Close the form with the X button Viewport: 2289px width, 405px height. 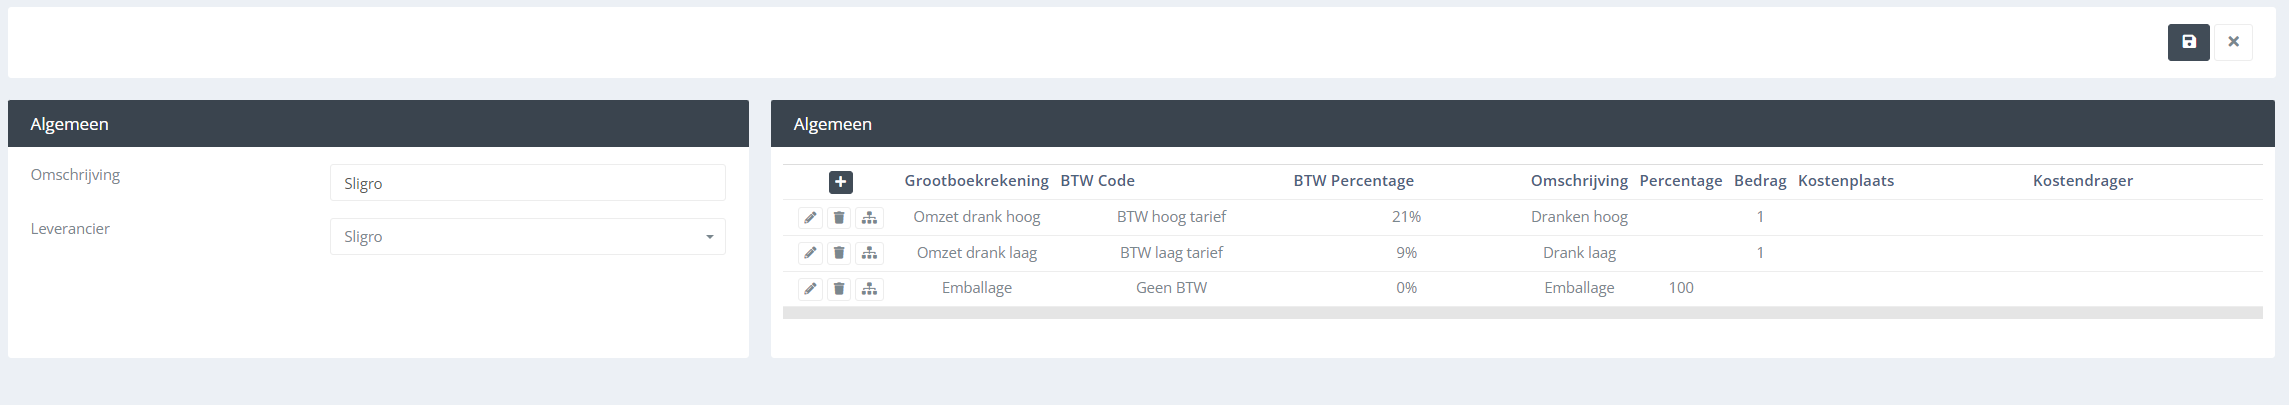coord(2233,42)
